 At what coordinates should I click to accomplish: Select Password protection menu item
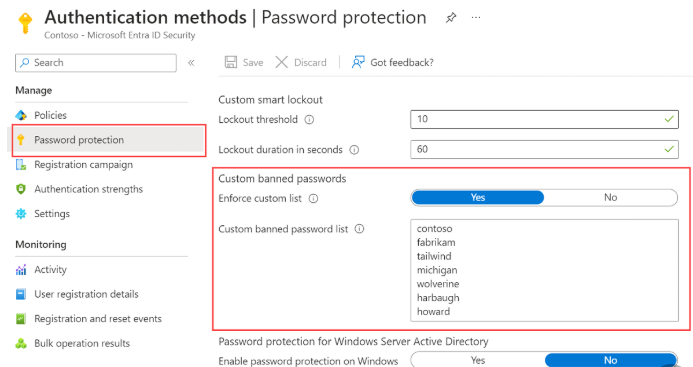click(109, 140)
